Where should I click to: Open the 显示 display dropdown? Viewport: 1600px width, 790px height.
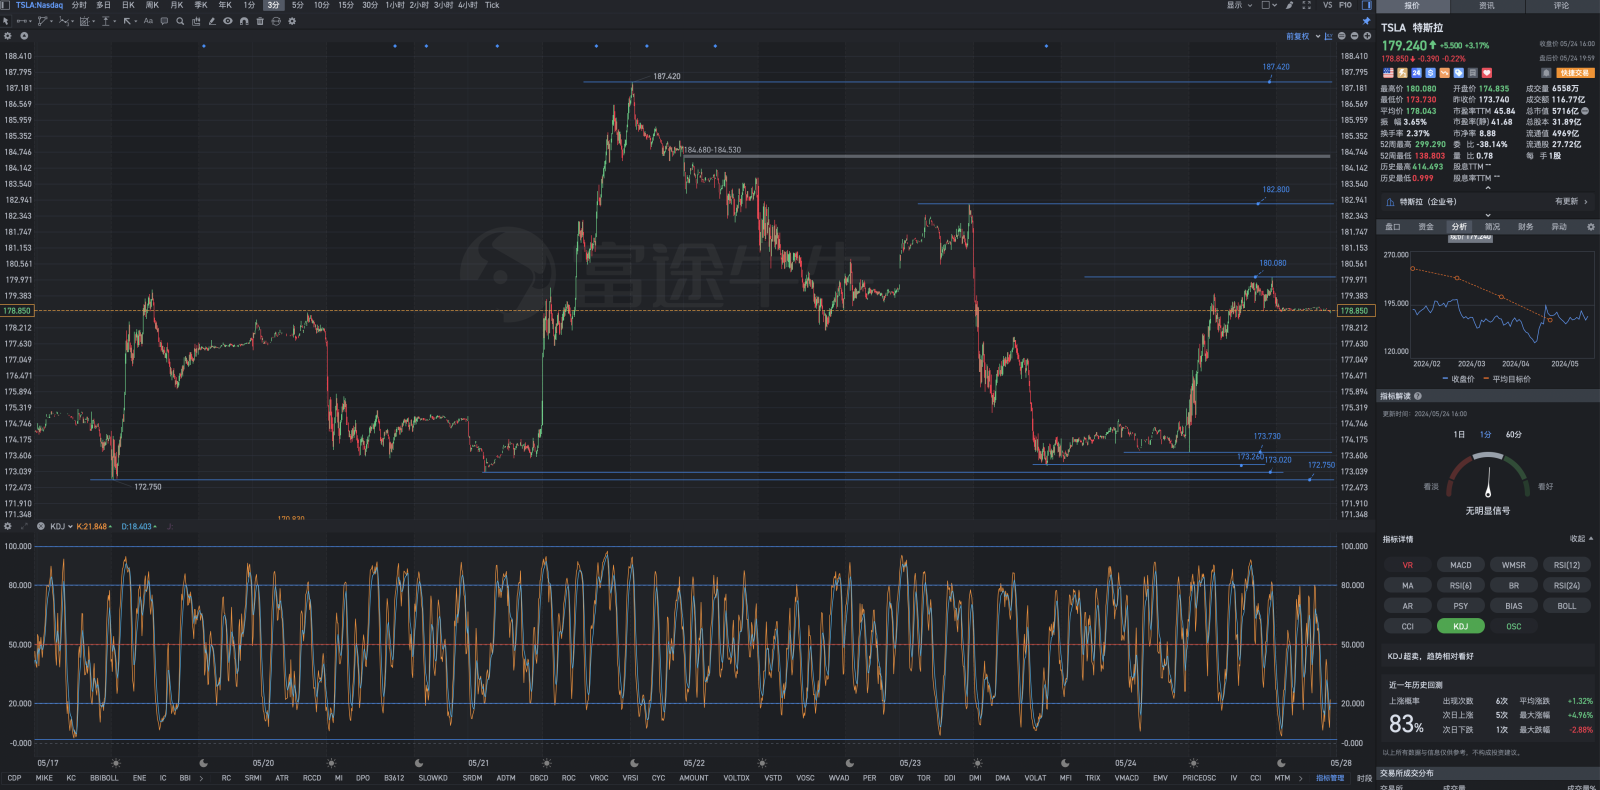(x=1239, y=5)
